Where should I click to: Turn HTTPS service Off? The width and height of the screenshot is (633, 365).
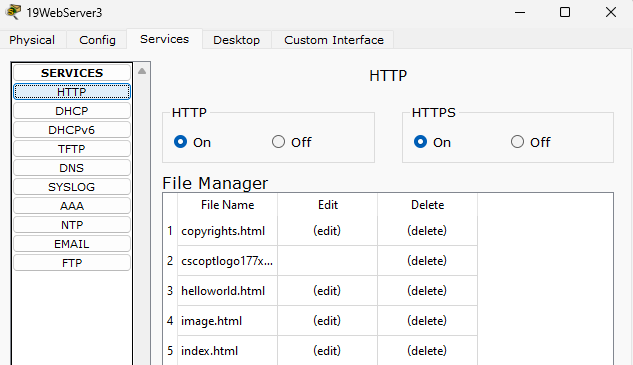coord(517,142)
